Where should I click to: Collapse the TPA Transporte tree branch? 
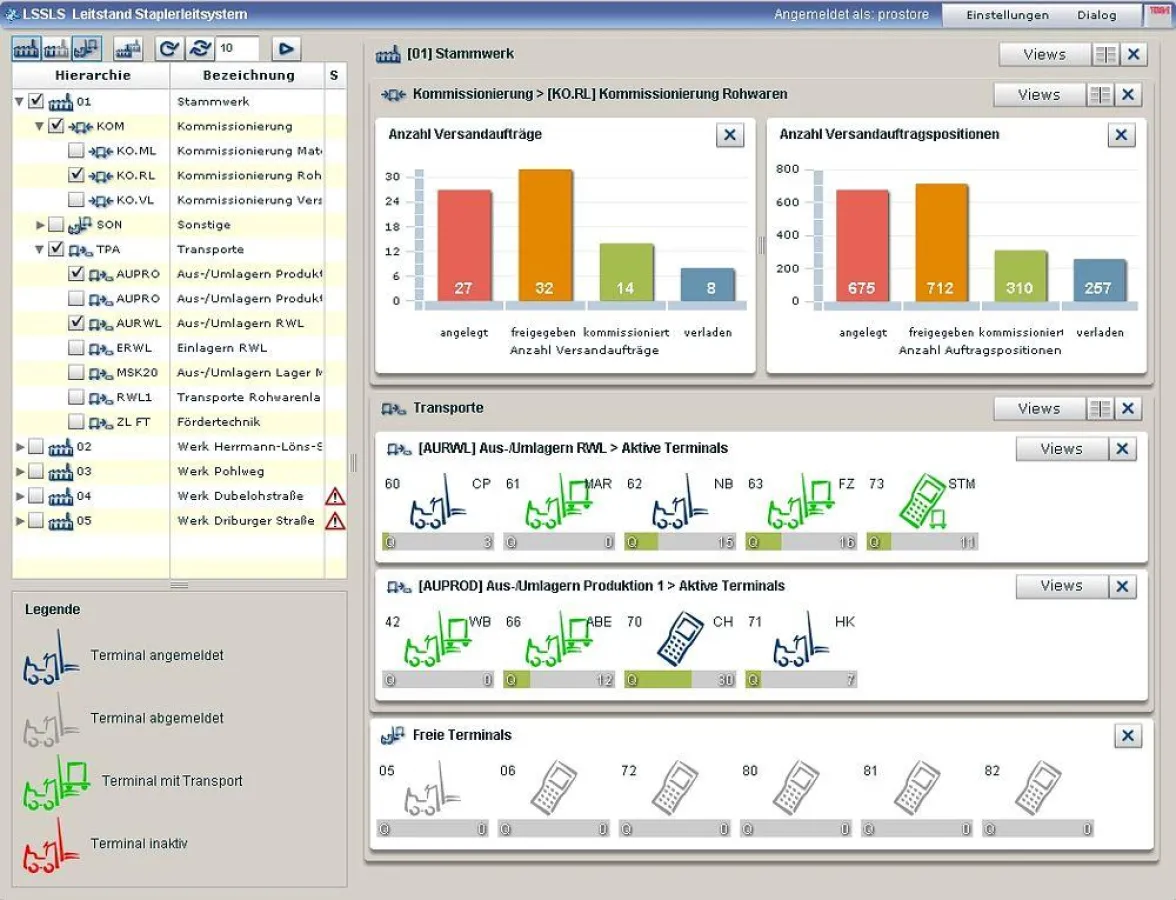[39, 248]
